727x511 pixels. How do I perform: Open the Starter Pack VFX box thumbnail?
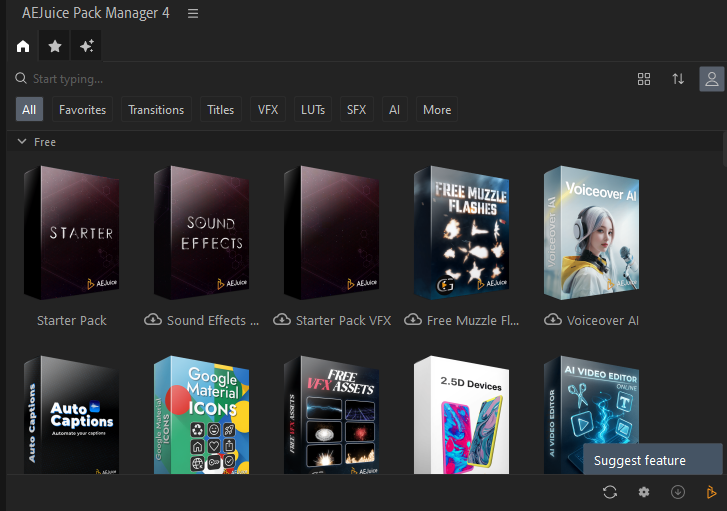coord(332,232)
